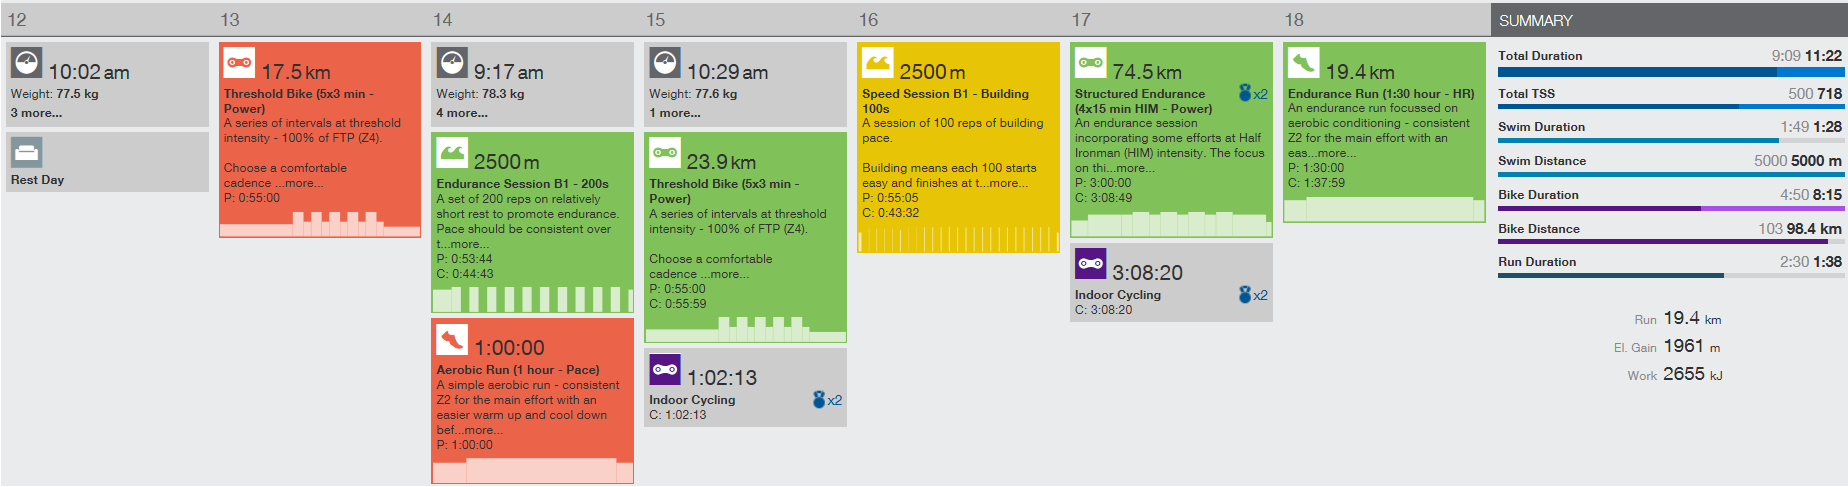This screenshot has height=487, width=1848.
Task: Click the bike icon on 17.5 km workout
Action: click(239, 63)
